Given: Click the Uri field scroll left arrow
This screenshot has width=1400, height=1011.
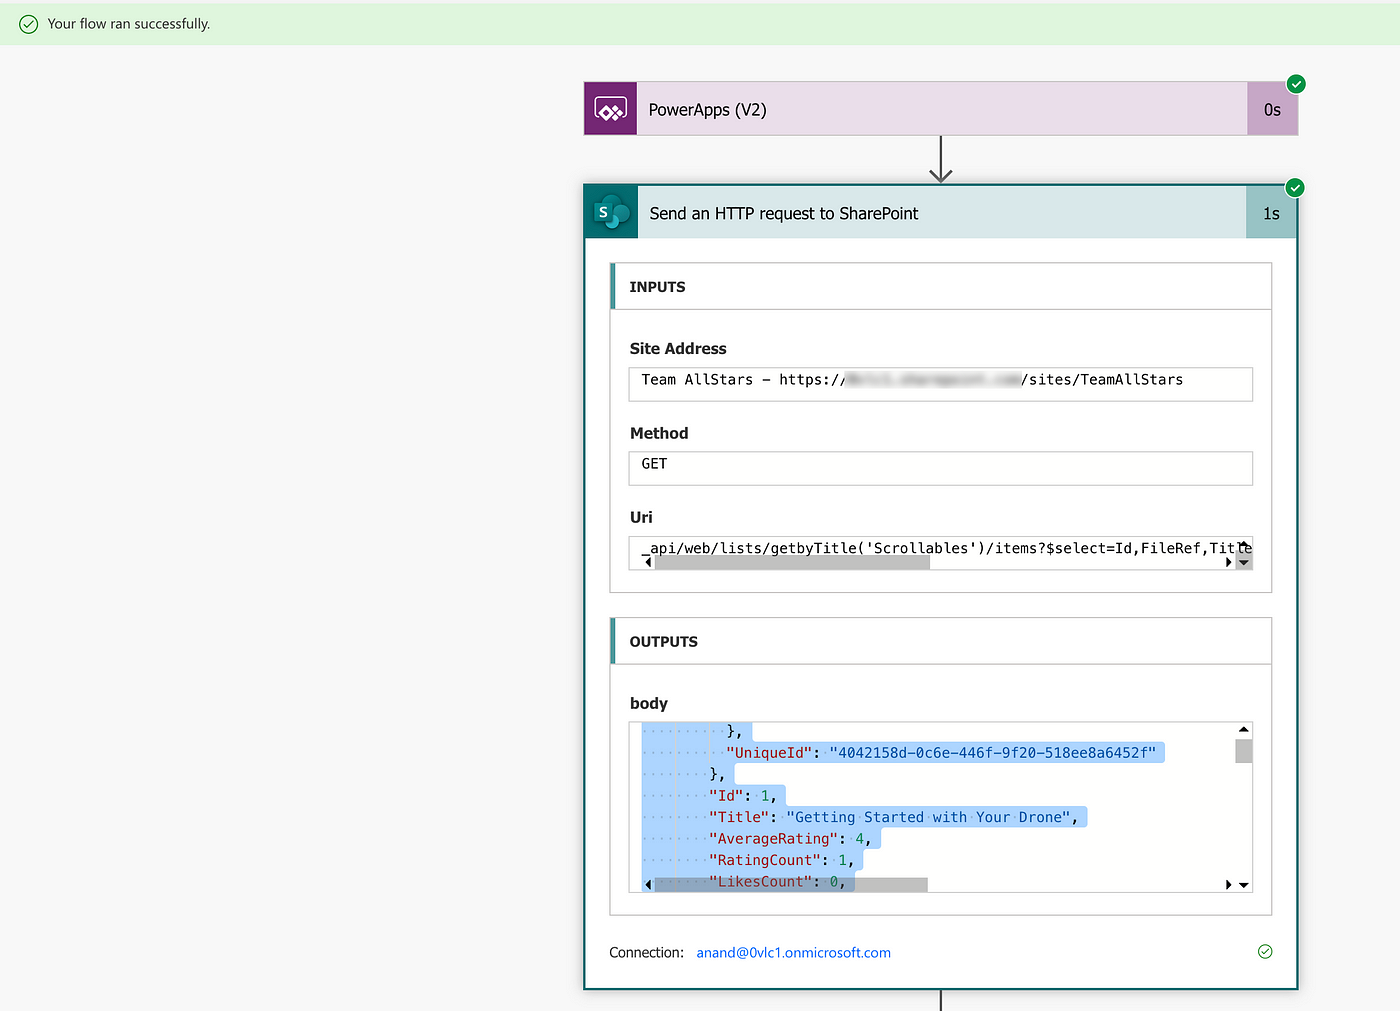Looking at the screenshot, I should coord(648,562).
